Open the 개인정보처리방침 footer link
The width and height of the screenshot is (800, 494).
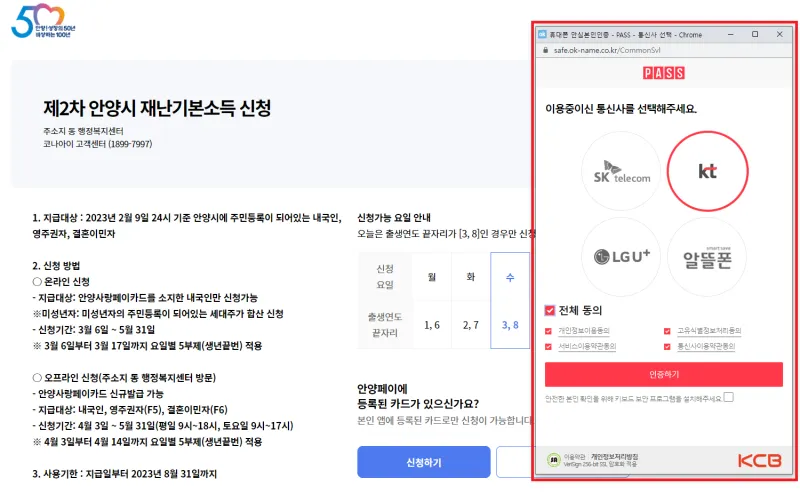pos(614,457)
